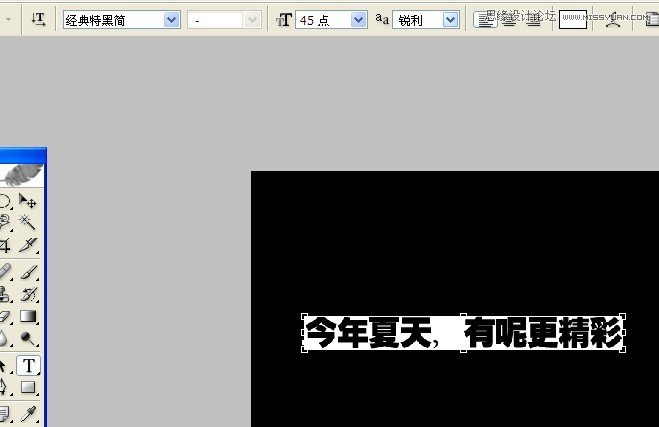Set text alignment to center
This screenshot has height=427, width=659.
(x=509, y=19)
